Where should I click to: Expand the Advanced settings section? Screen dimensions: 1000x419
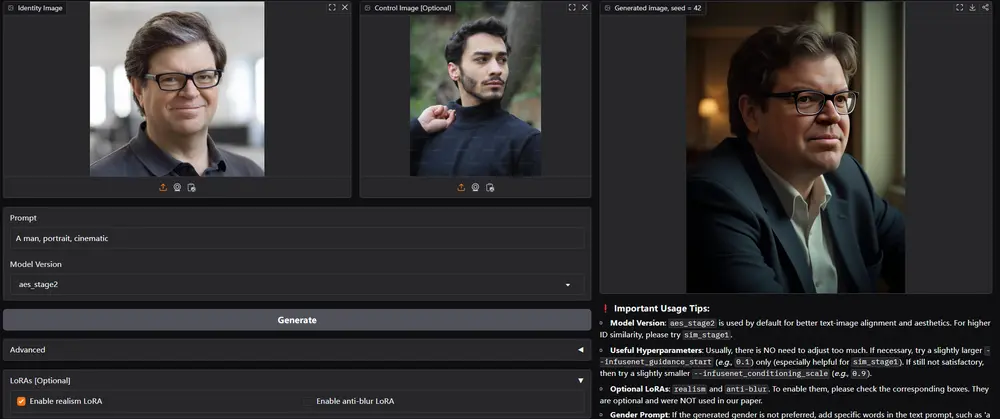[x=296, y=350]
